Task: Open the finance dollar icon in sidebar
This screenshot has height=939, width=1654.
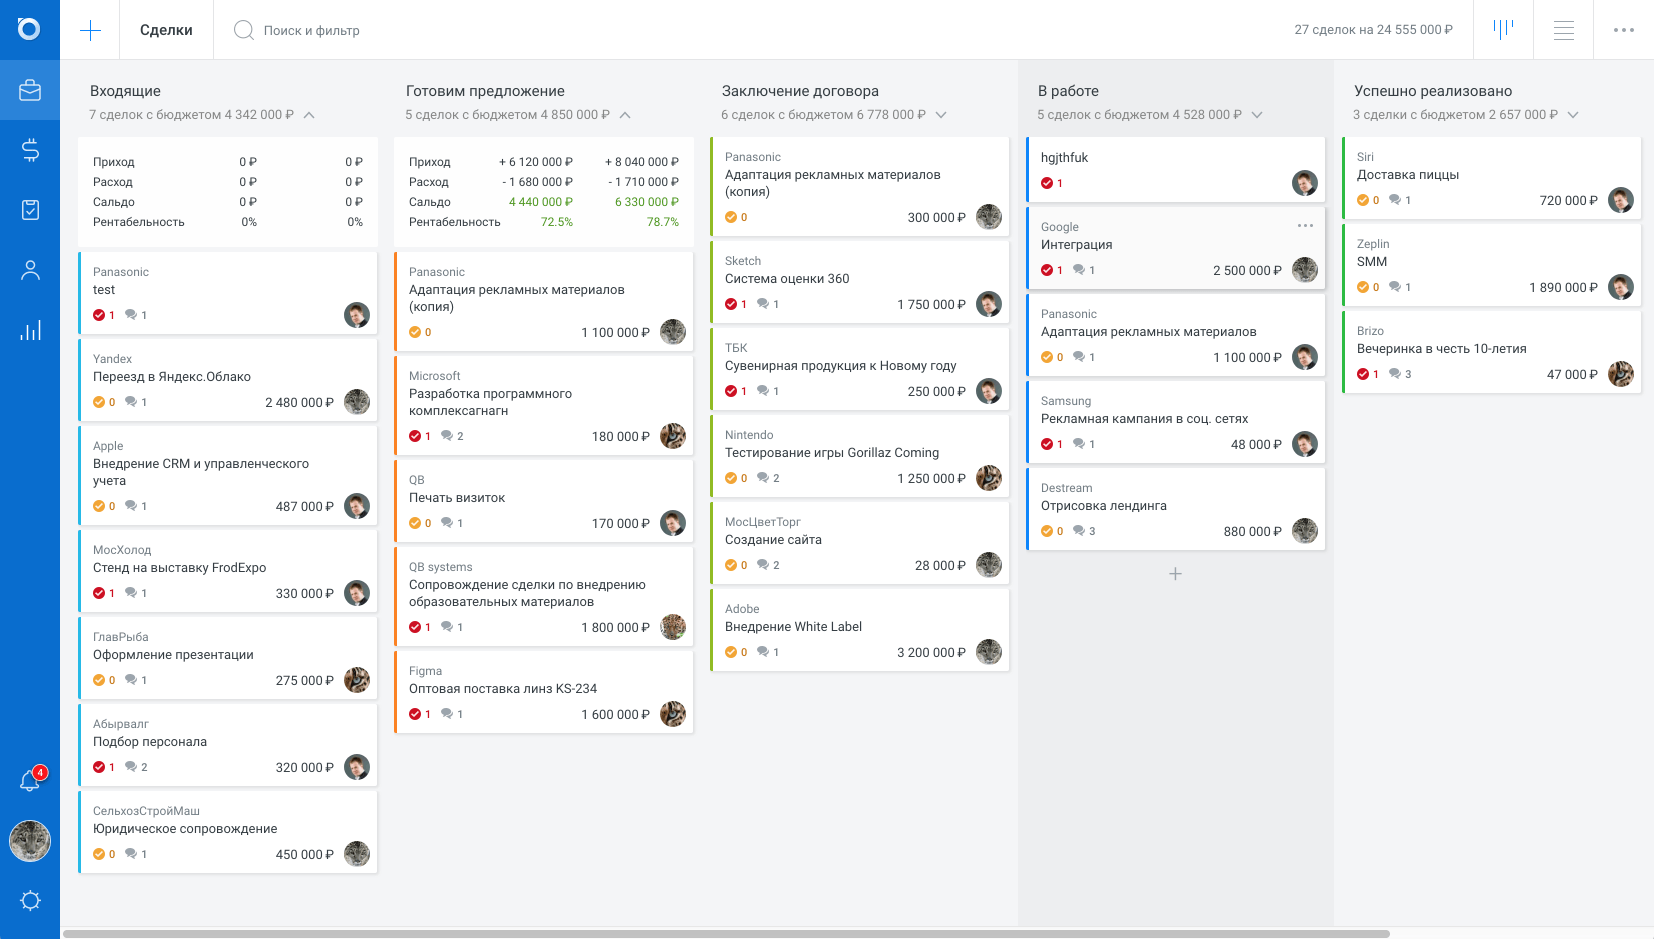Action: point(30,150)
